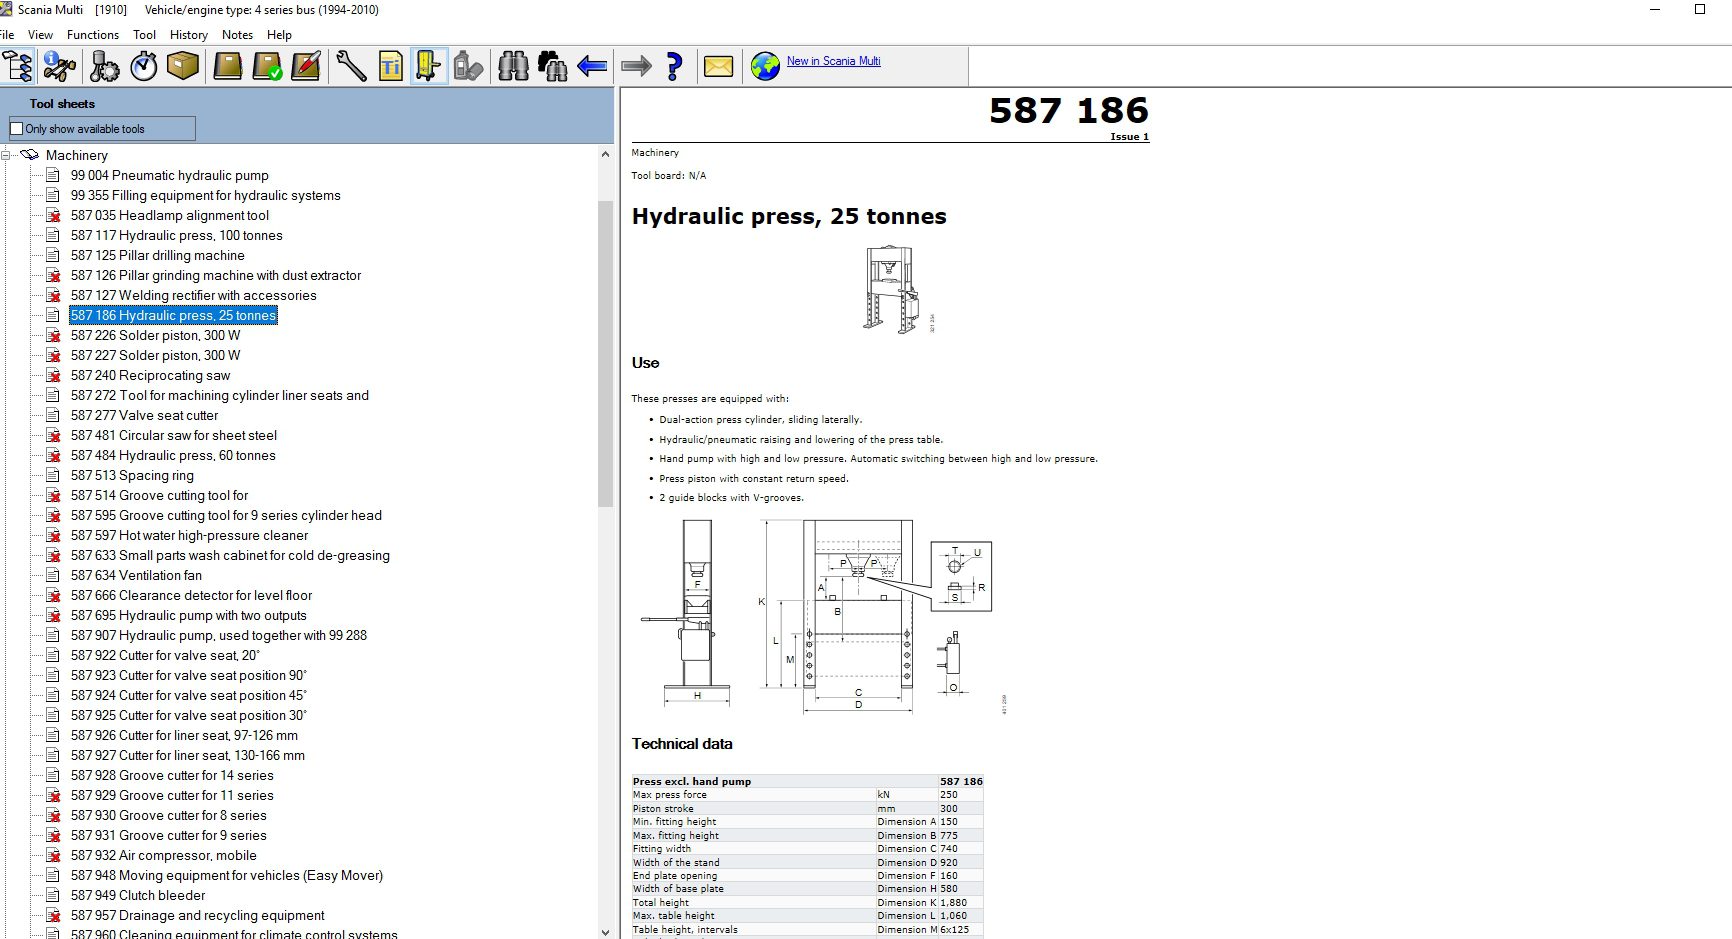Toggle the book with checkmark icon
The height and width of the screenshot is (939, 1732).
(x=267, y=66)
